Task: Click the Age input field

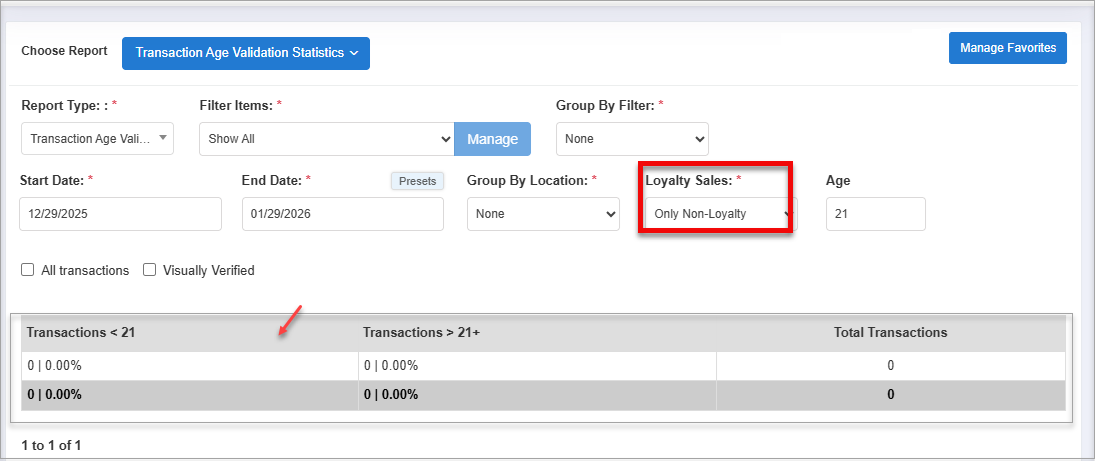Action: pos(875,214)
